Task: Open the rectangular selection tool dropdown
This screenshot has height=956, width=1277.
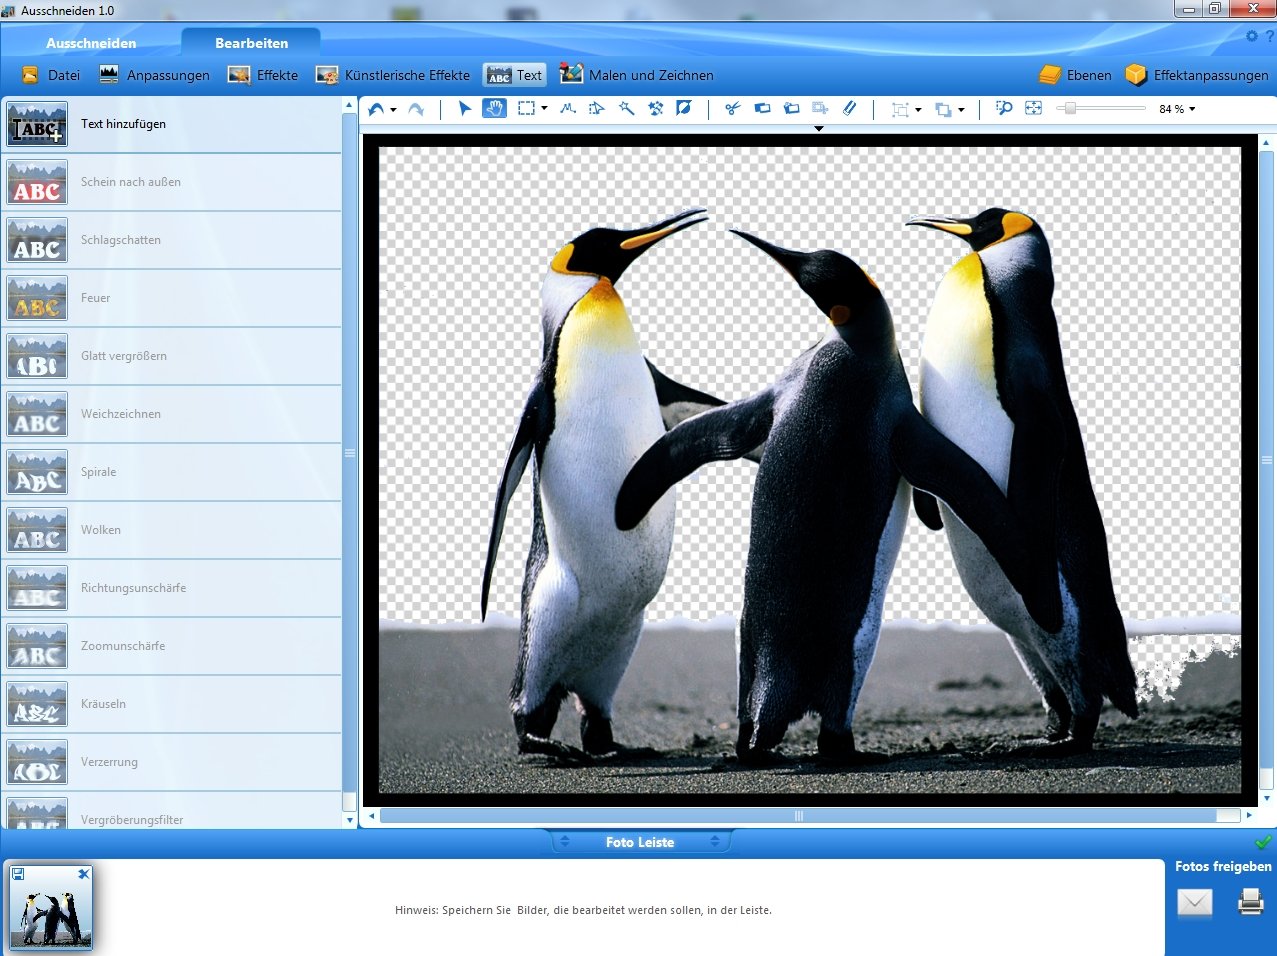Action: pos(544,109)
